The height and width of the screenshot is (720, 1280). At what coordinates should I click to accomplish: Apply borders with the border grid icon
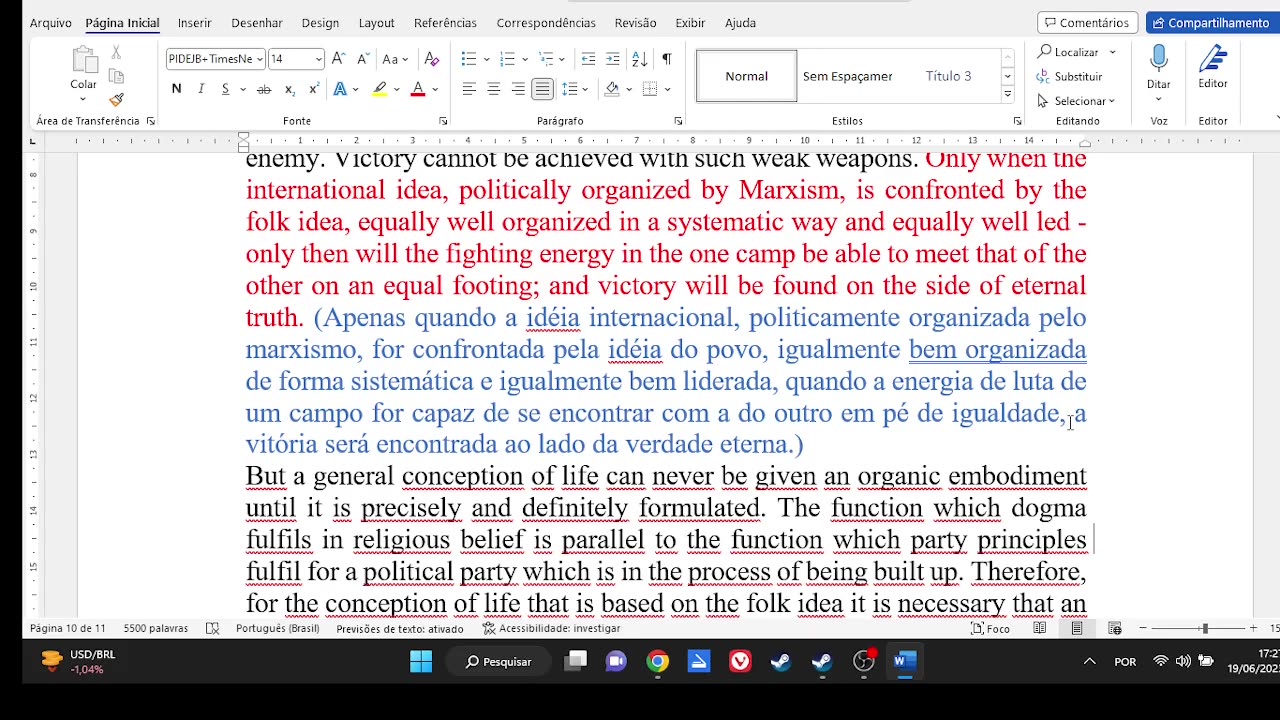(x=650, y=89)
